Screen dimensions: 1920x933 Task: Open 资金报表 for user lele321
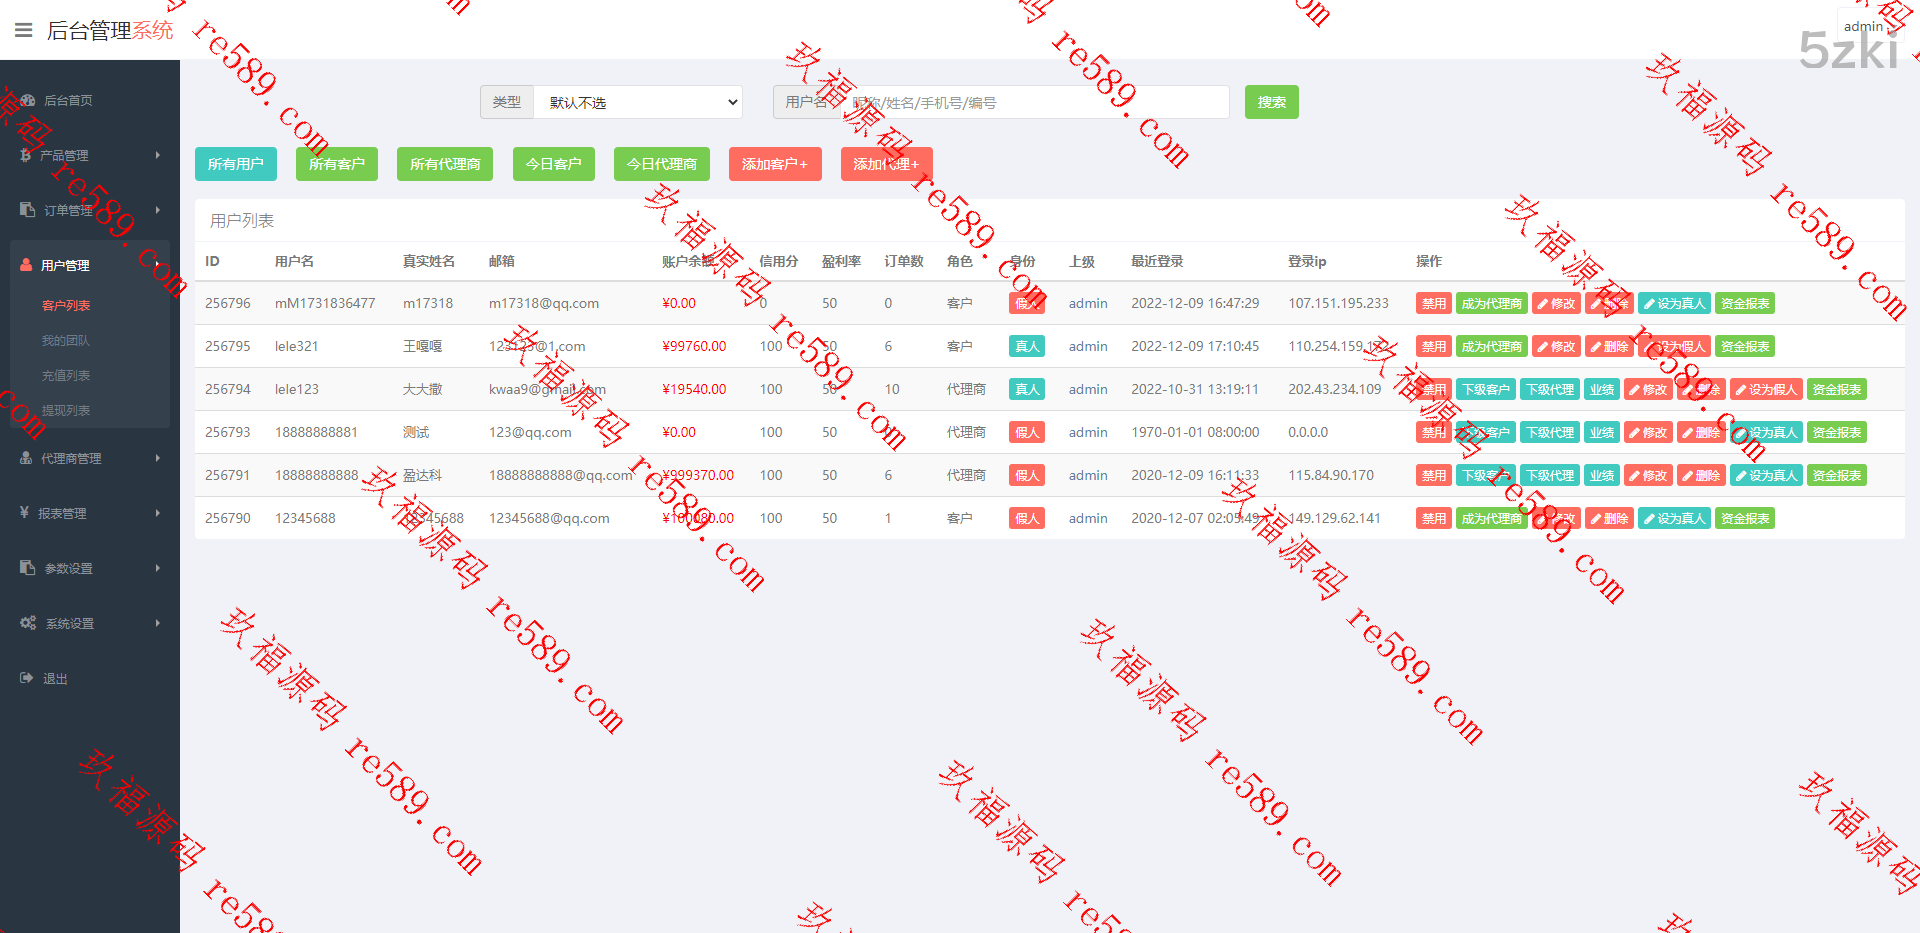click(1745, 346)
